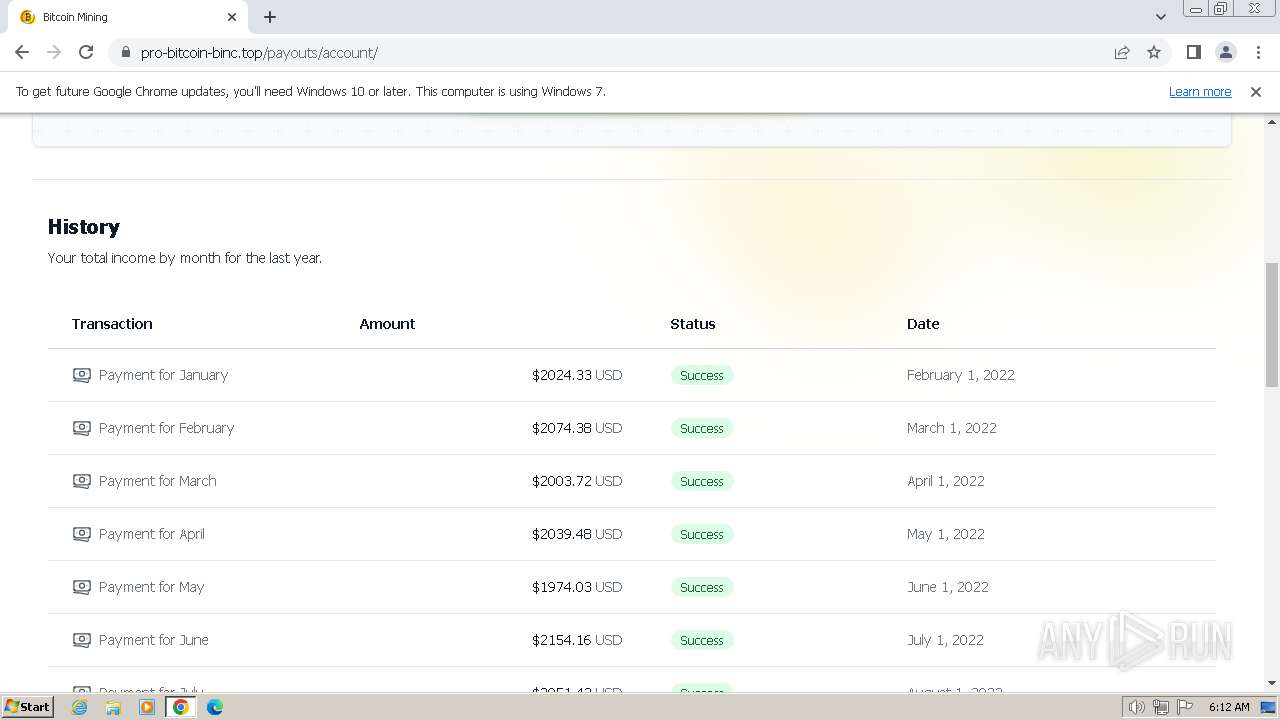
Task: Click the Payment for February icon
Action: coord(82,428)
